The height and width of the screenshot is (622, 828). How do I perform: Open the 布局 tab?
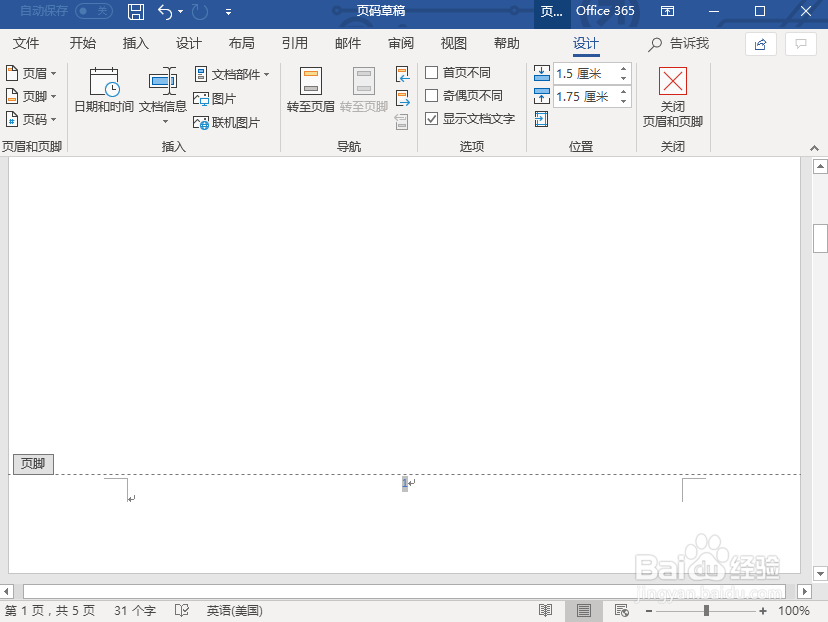242,43
